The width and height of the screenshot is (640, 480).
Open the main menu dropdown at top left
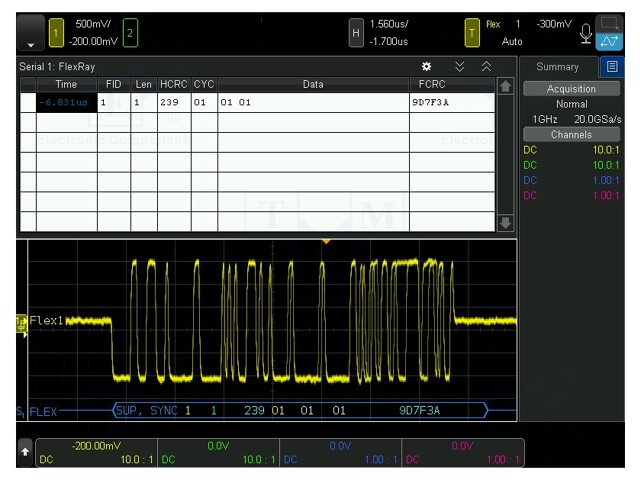point(31,33)
